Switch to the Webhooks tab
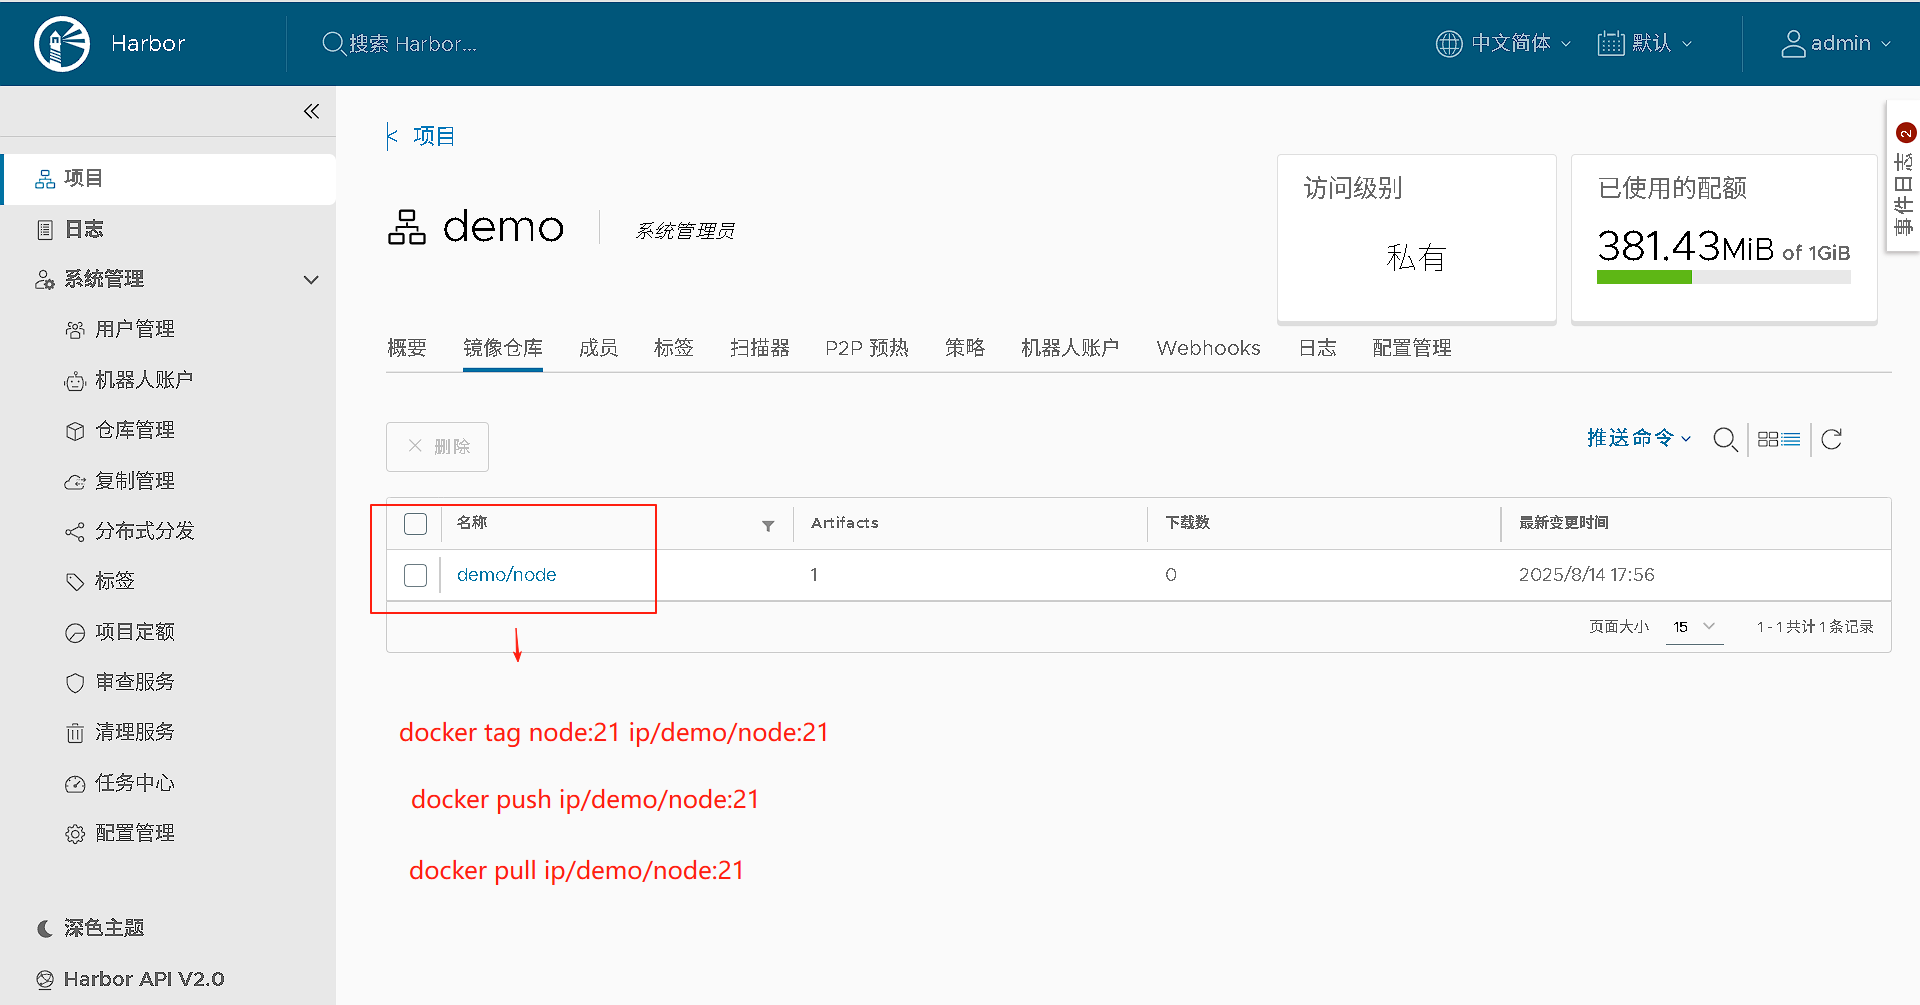The width and height of the screenshot is (1920, 1005). point(1208,348)
